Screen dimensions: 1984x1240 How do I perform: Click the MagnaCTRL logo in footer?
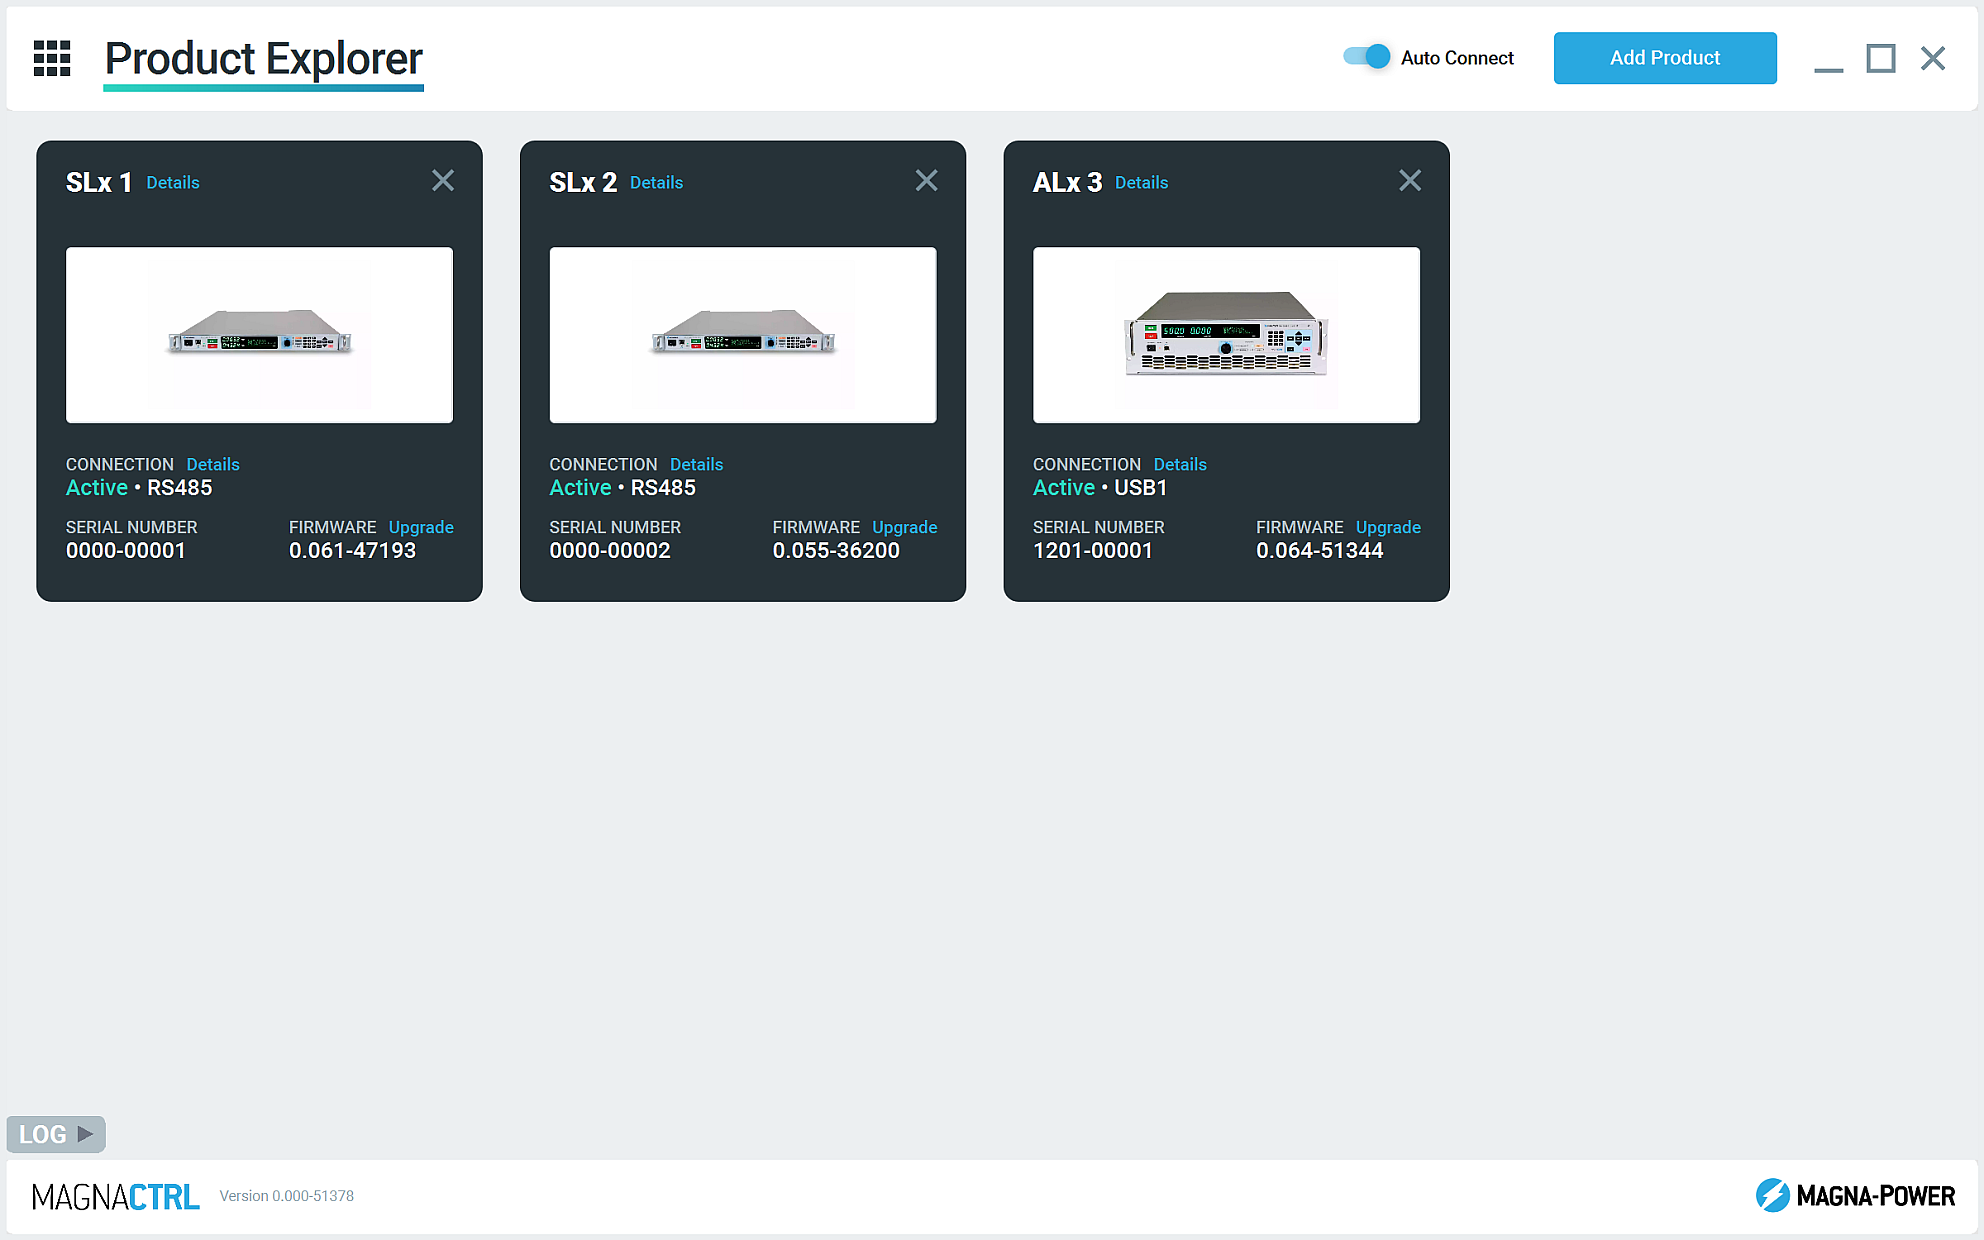[x=116, y=1196]
